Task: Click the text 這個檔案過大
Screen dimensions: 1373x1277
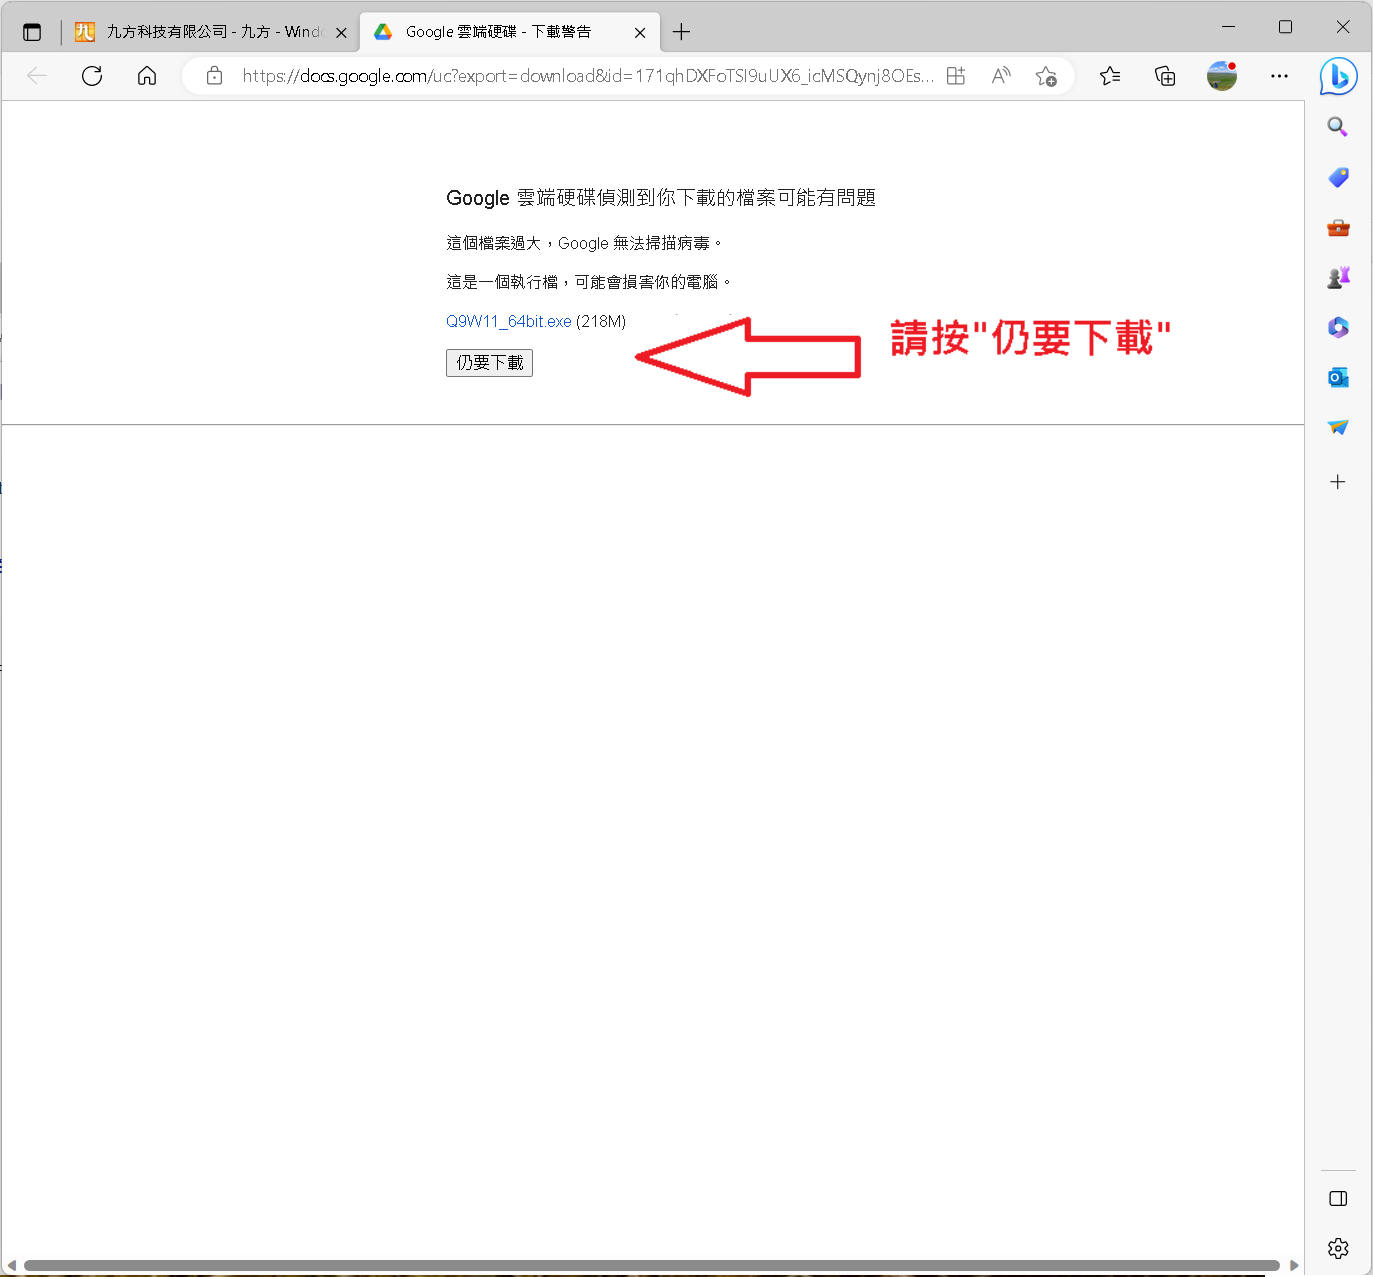Action: coord(493,243)
